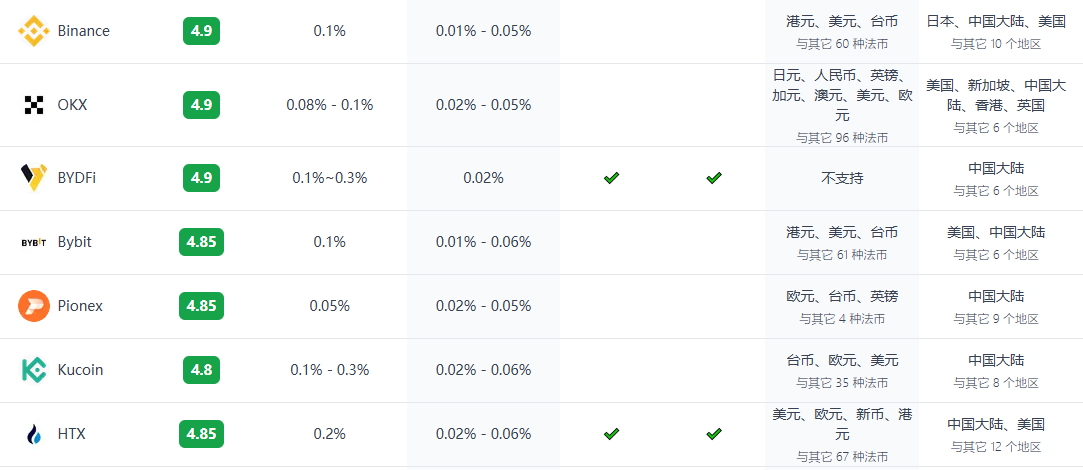Image resolution: width=1083 pixels, height=470 pixels.
Task: Open the Binance exchange name link
Action: [x=84, y=31]
